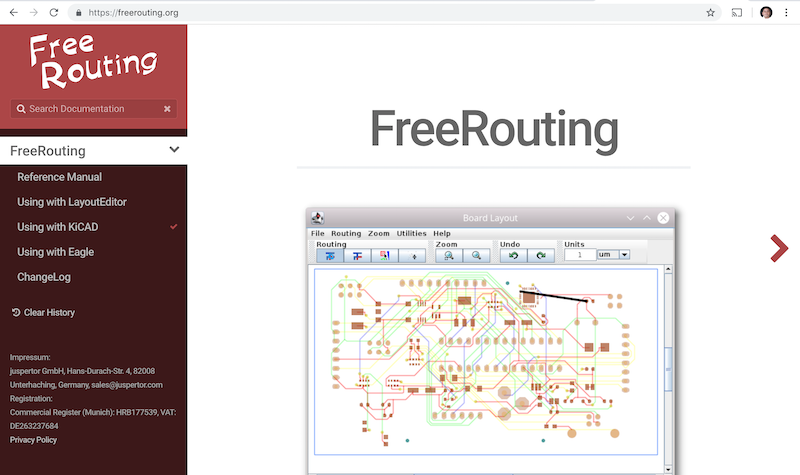Screen dimensions: 800x475
Task: Open the um units dropdown
Action: [x=624, y=255]
